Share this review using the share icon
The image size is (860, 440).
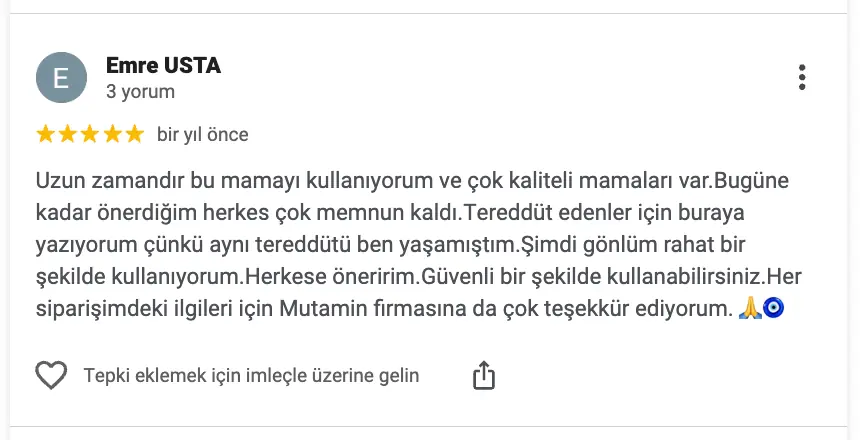pyautogui.click(x=484, y=376)
